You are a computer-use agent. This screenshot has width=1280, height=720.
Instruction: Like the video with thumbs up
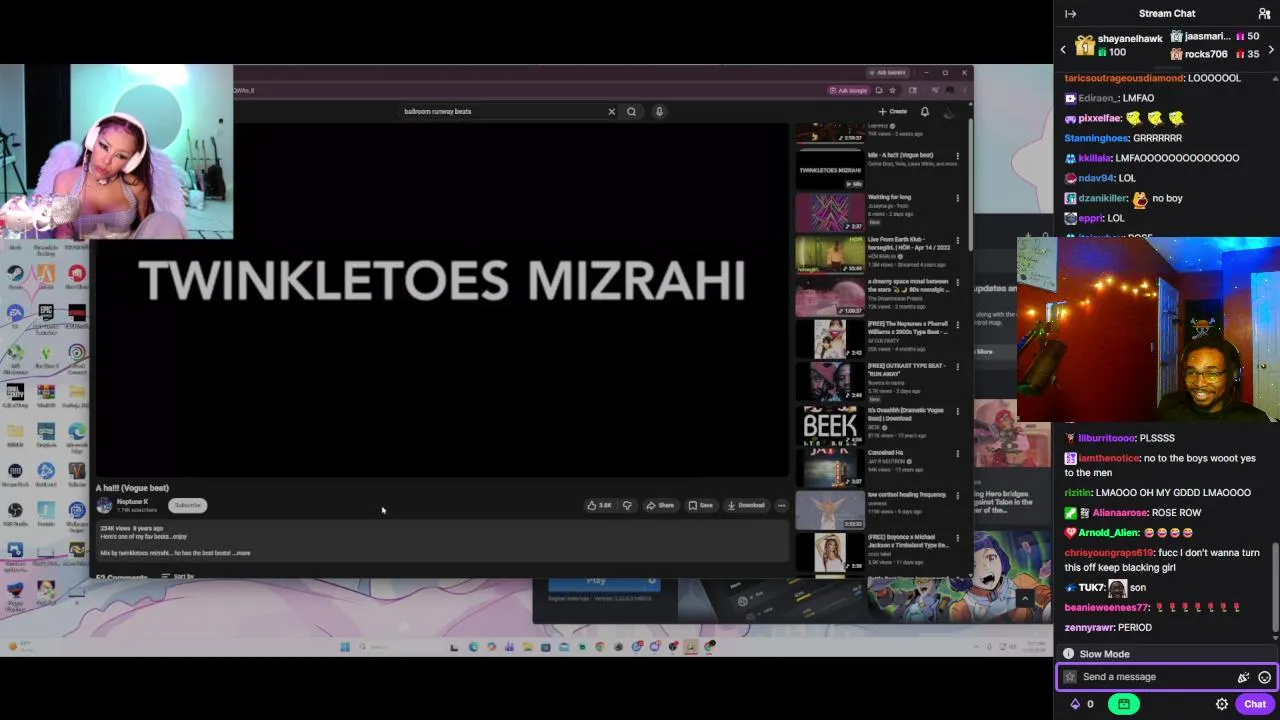tap(600, 505)
